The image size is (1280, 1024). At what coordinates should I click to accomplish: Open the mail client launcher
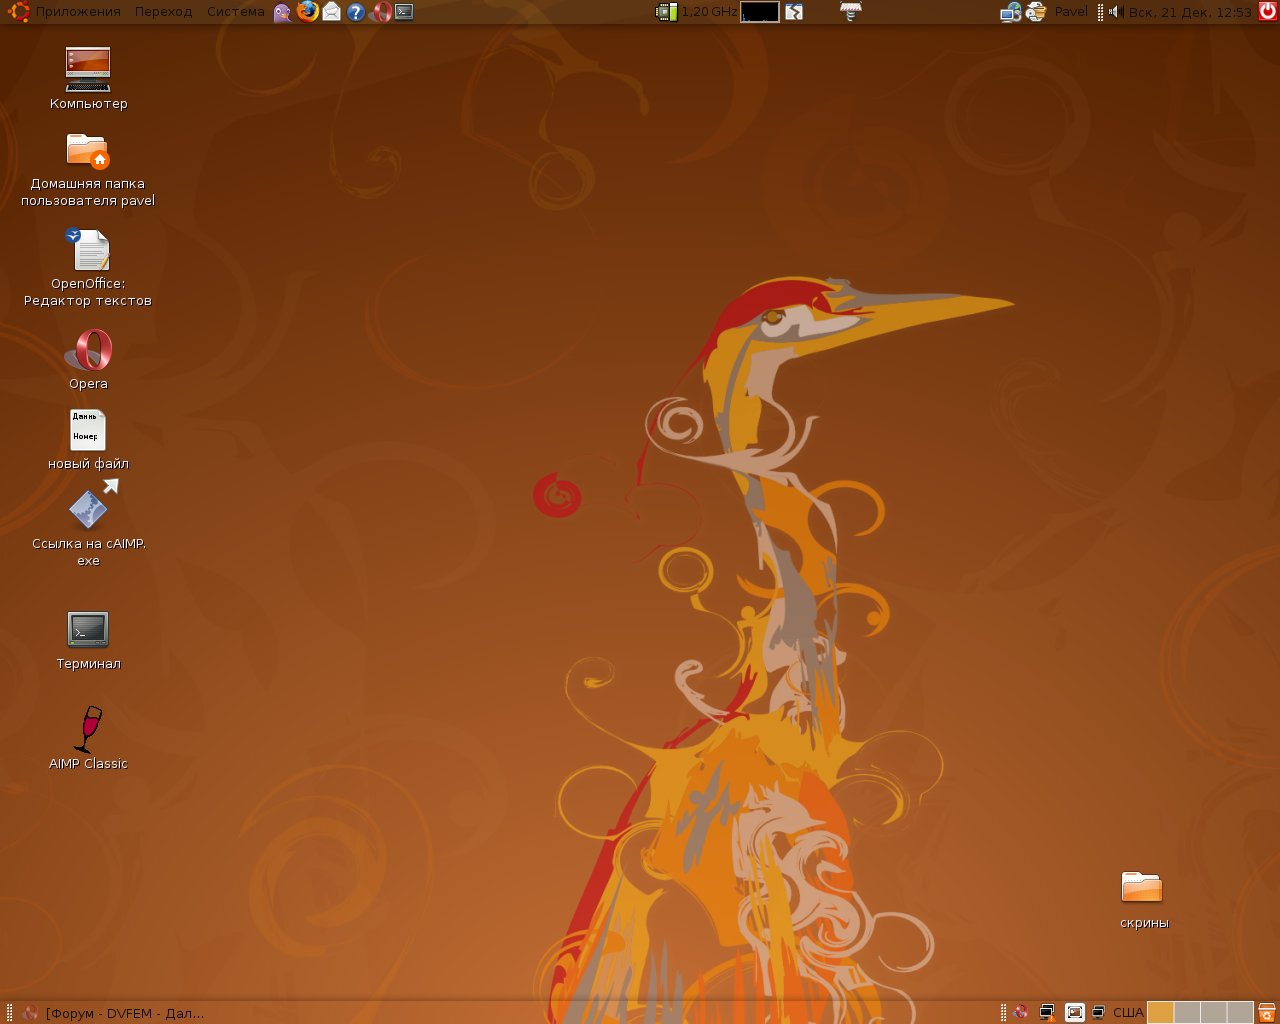click(x=331, y=12)
